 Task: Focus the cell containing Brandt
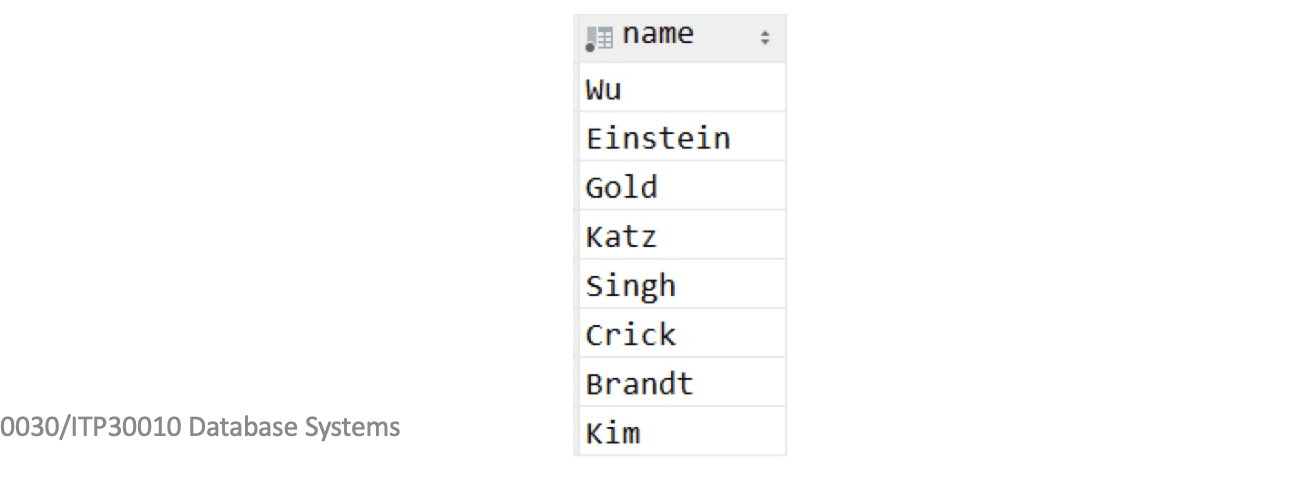682,382
